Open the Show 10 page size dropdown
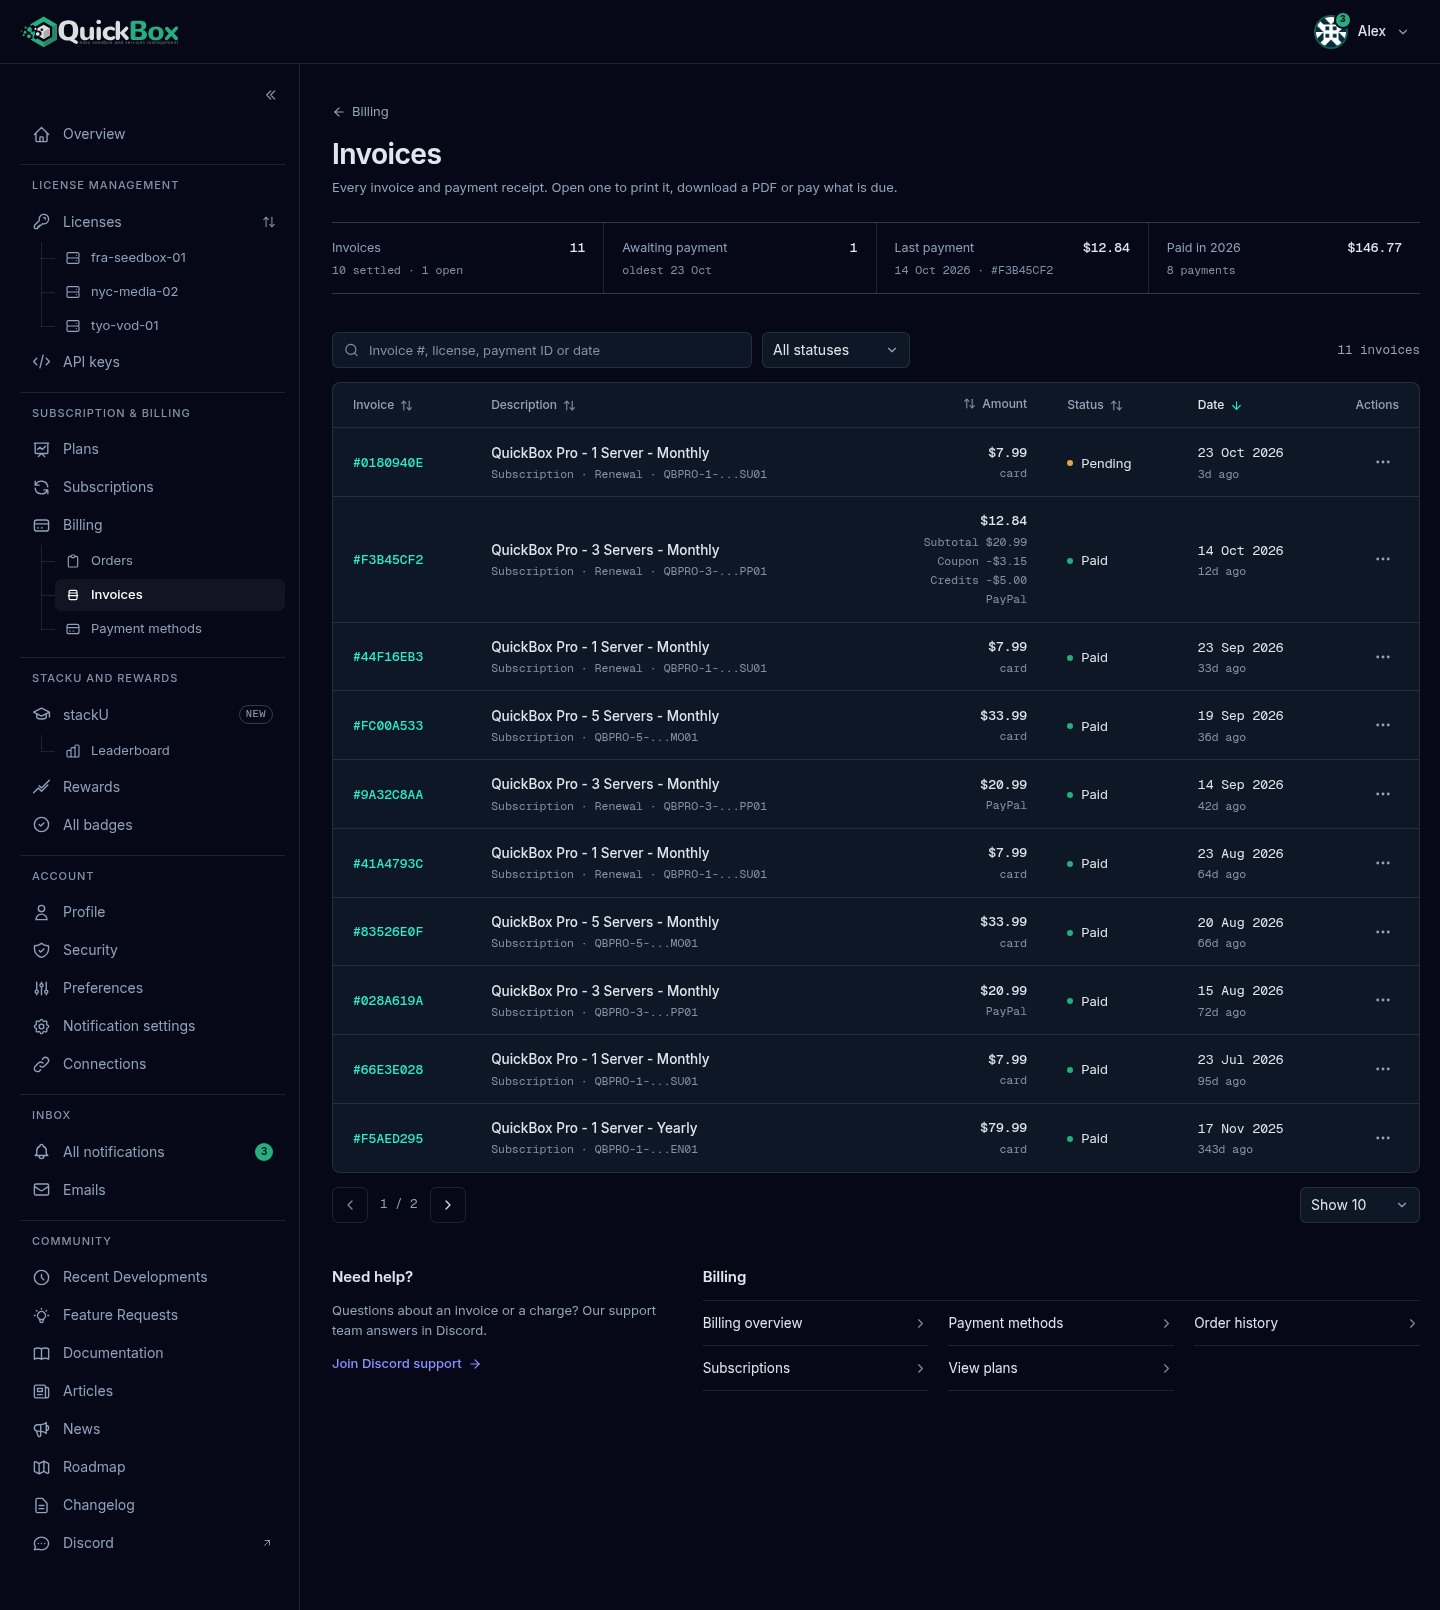The image size is (1440, 1610). (x=1359, y=1205)
